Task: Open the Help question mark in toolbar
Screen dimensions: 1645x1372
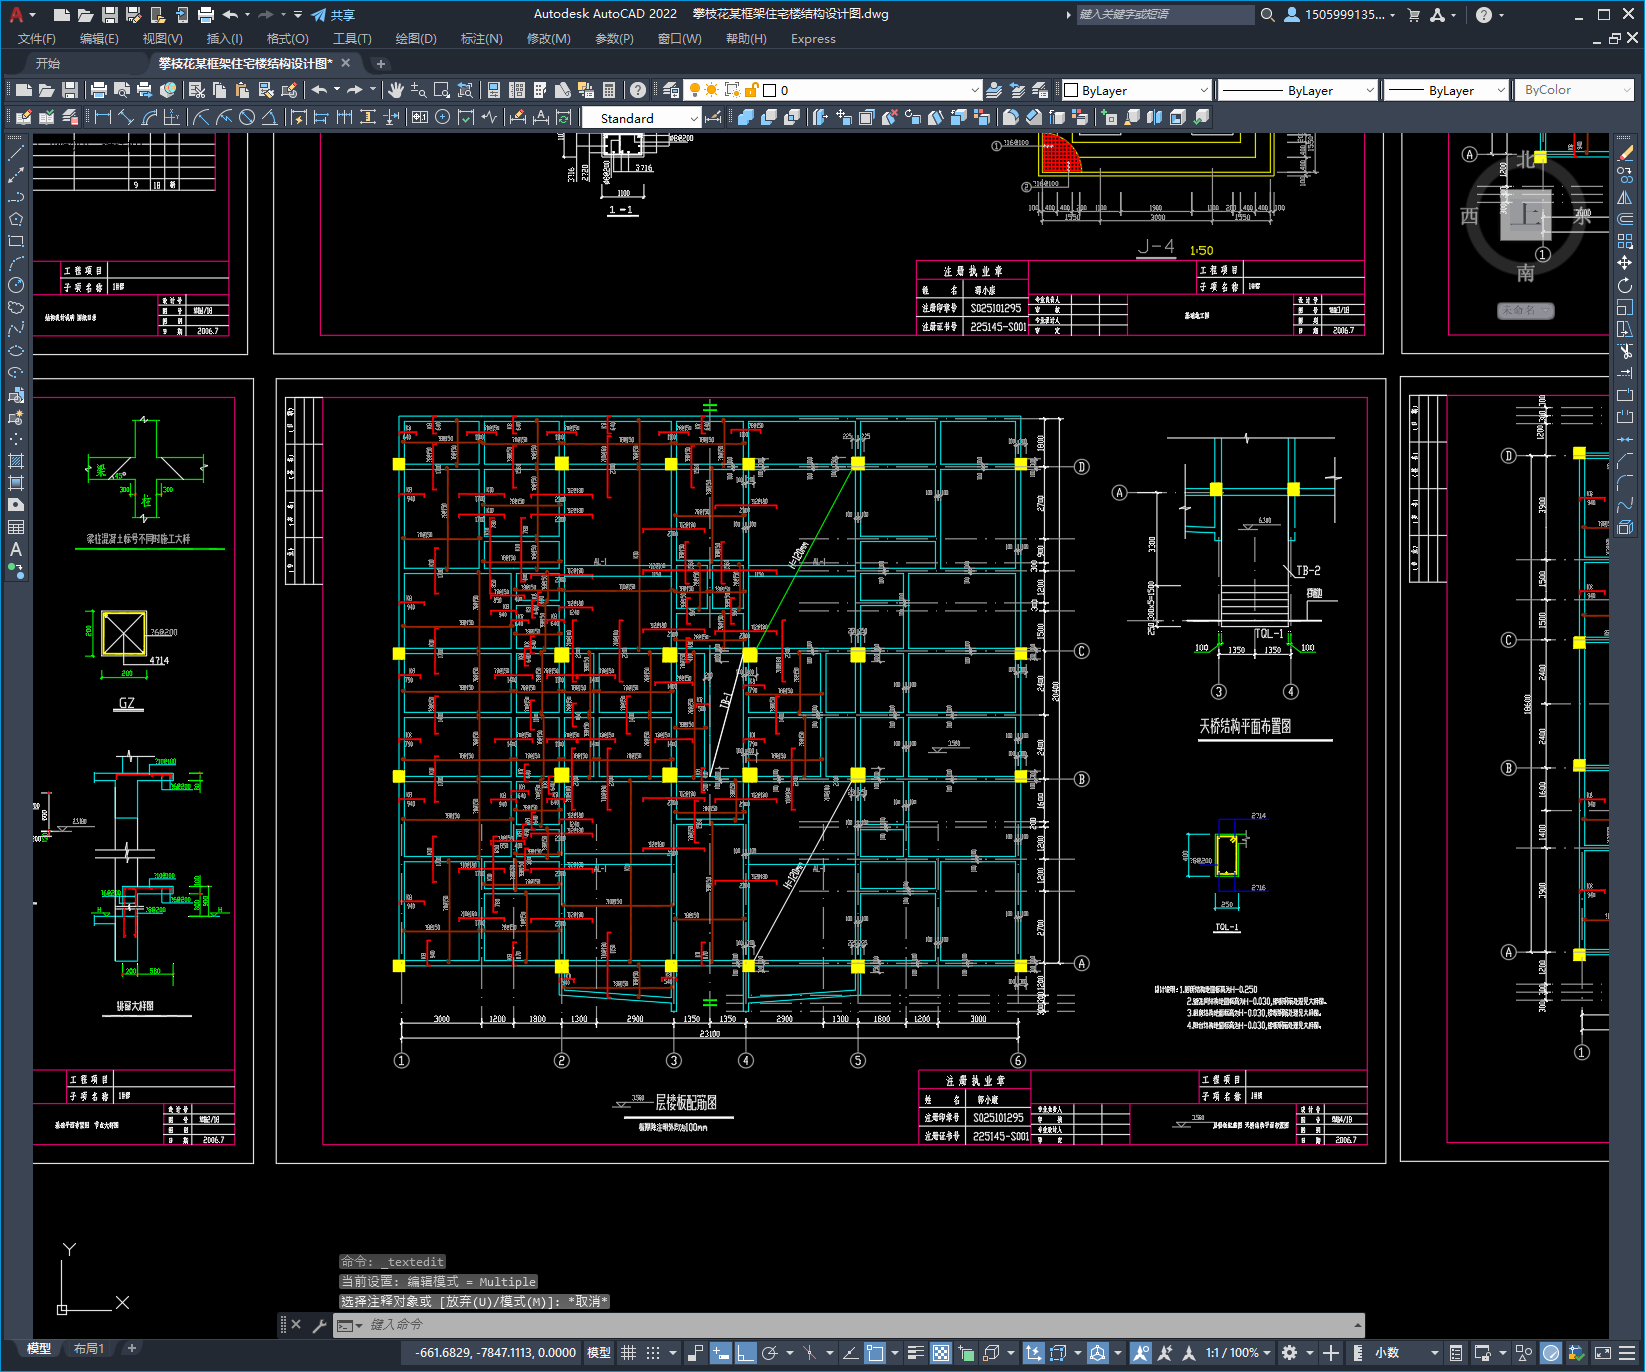Action: tap(638, 90)
